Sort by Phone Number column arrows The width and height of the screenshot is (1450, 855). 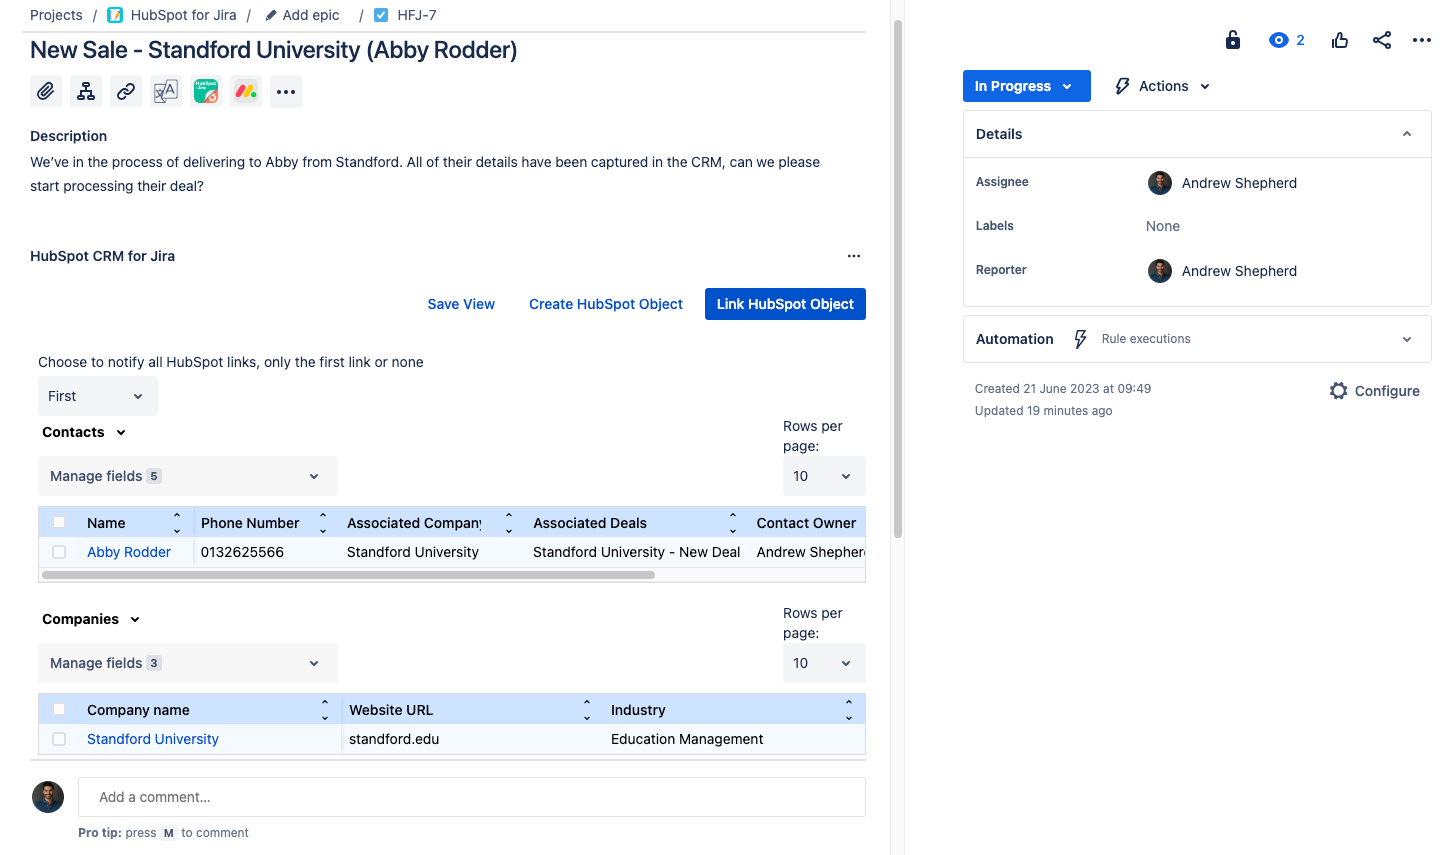[x=323, y=523]
